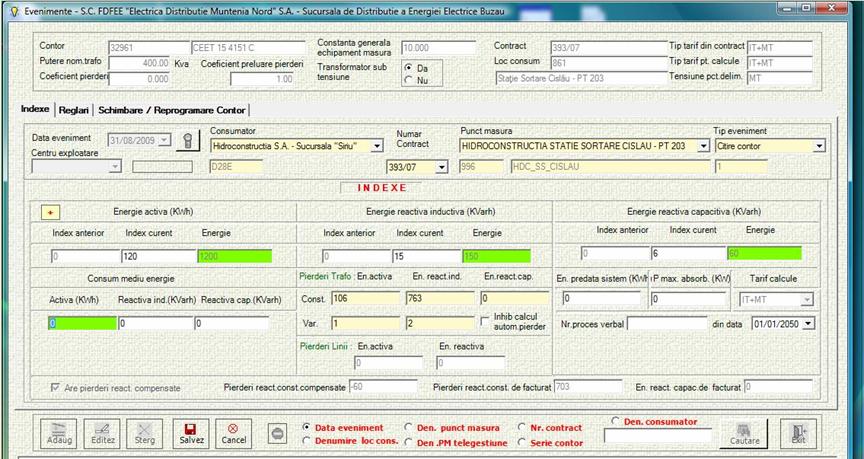Click the Exit door icon

pos(798,433)
